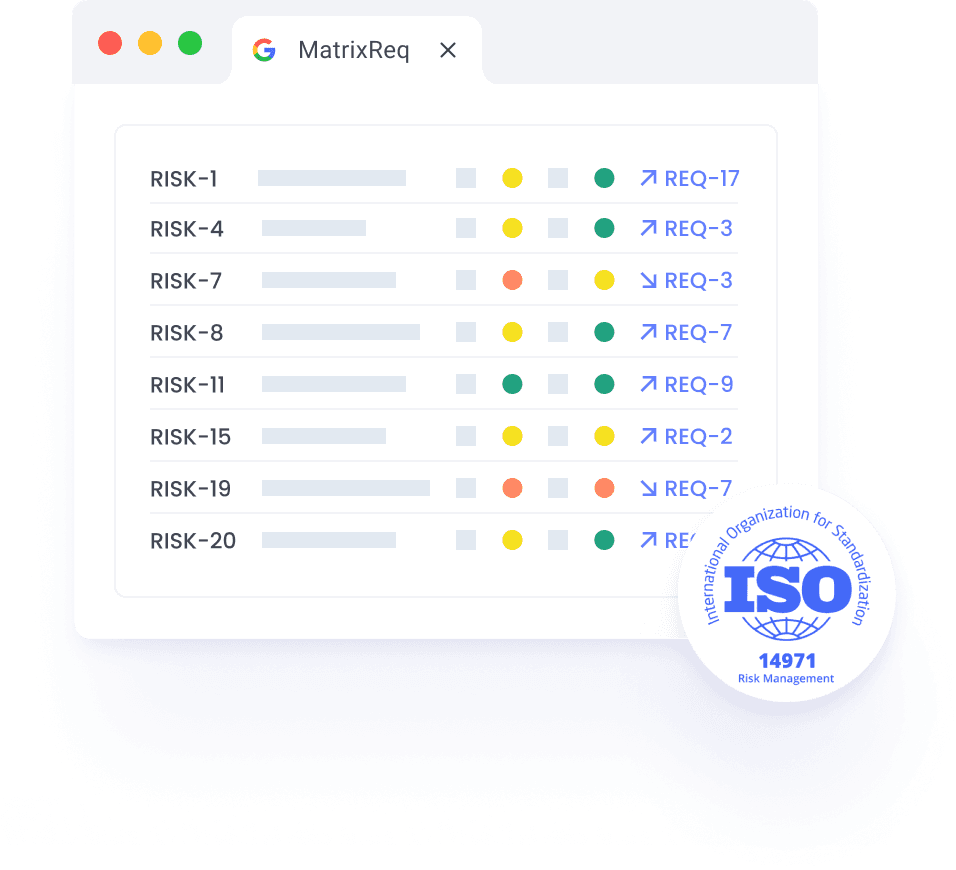
Task: Click the green macOS window button
Action: click(x=190, y=44)
